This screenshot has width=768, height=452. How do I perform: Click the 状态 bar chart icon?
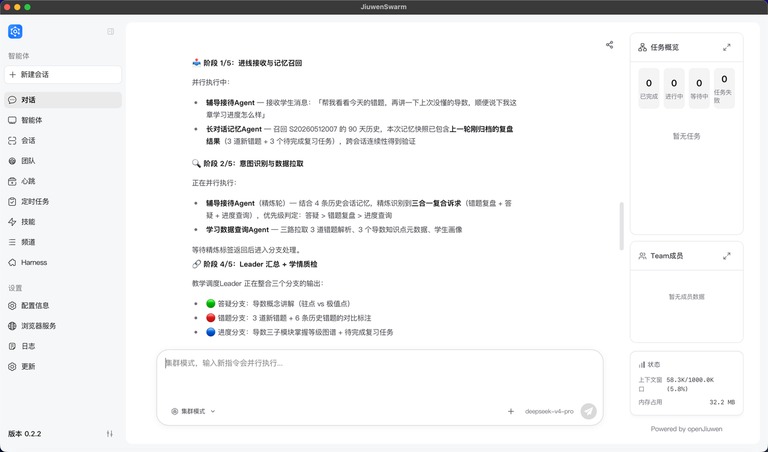(x=642, y=365)
